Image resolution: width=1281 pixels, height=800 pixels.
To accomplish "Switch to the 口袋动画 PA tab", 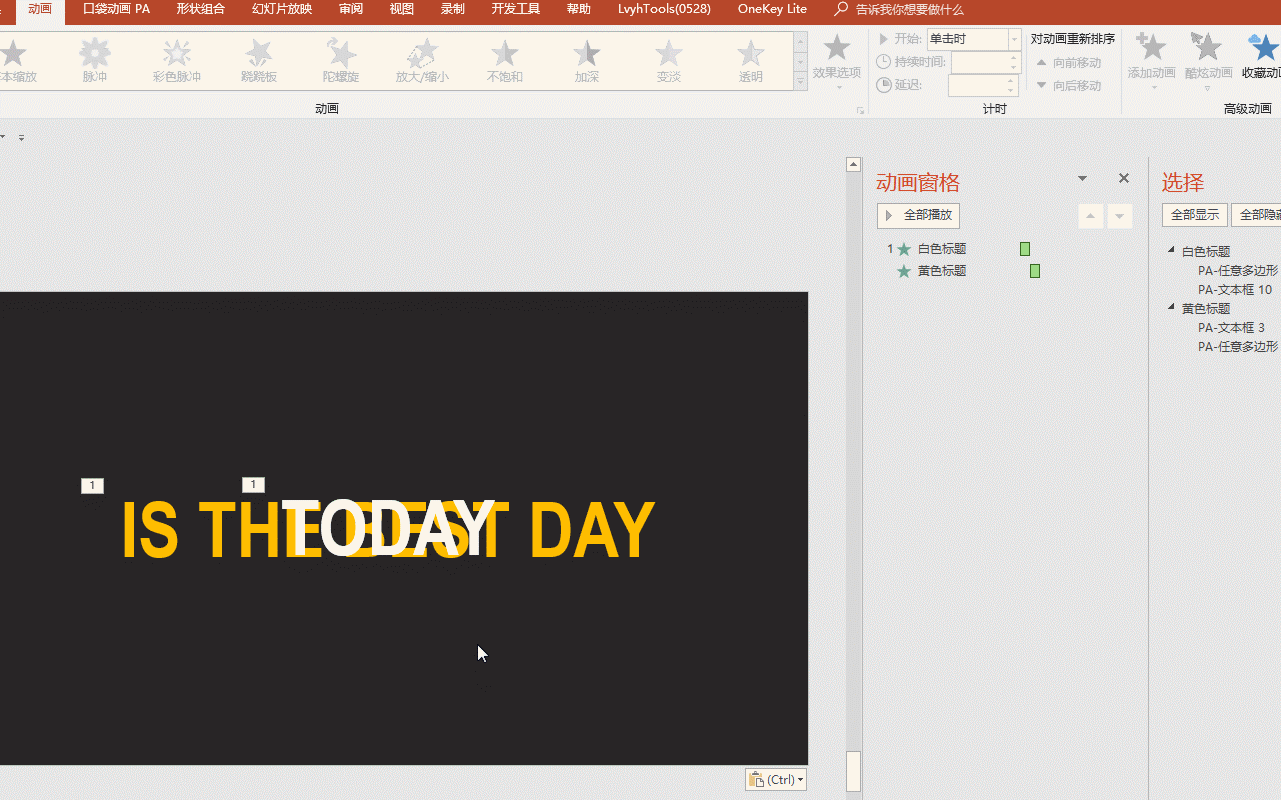I will [x=116, y=9].
